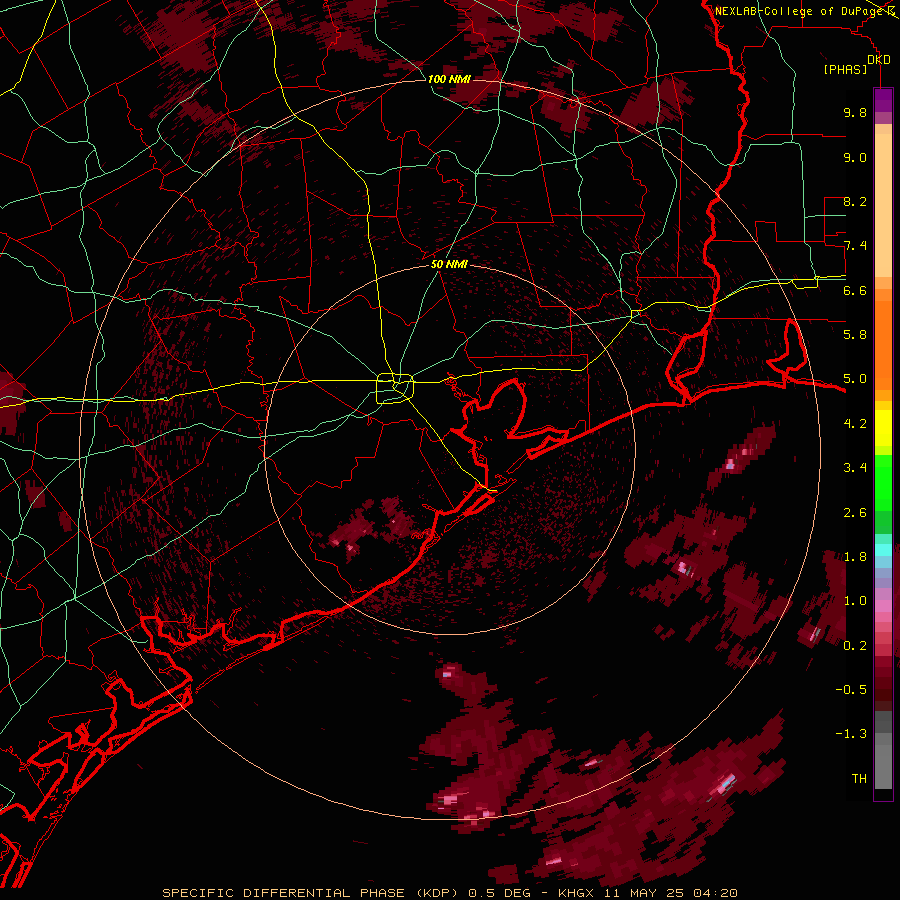Click the 8.2 value on color scale
Viewport: 900px width, 900px height.
click(855, 201)
